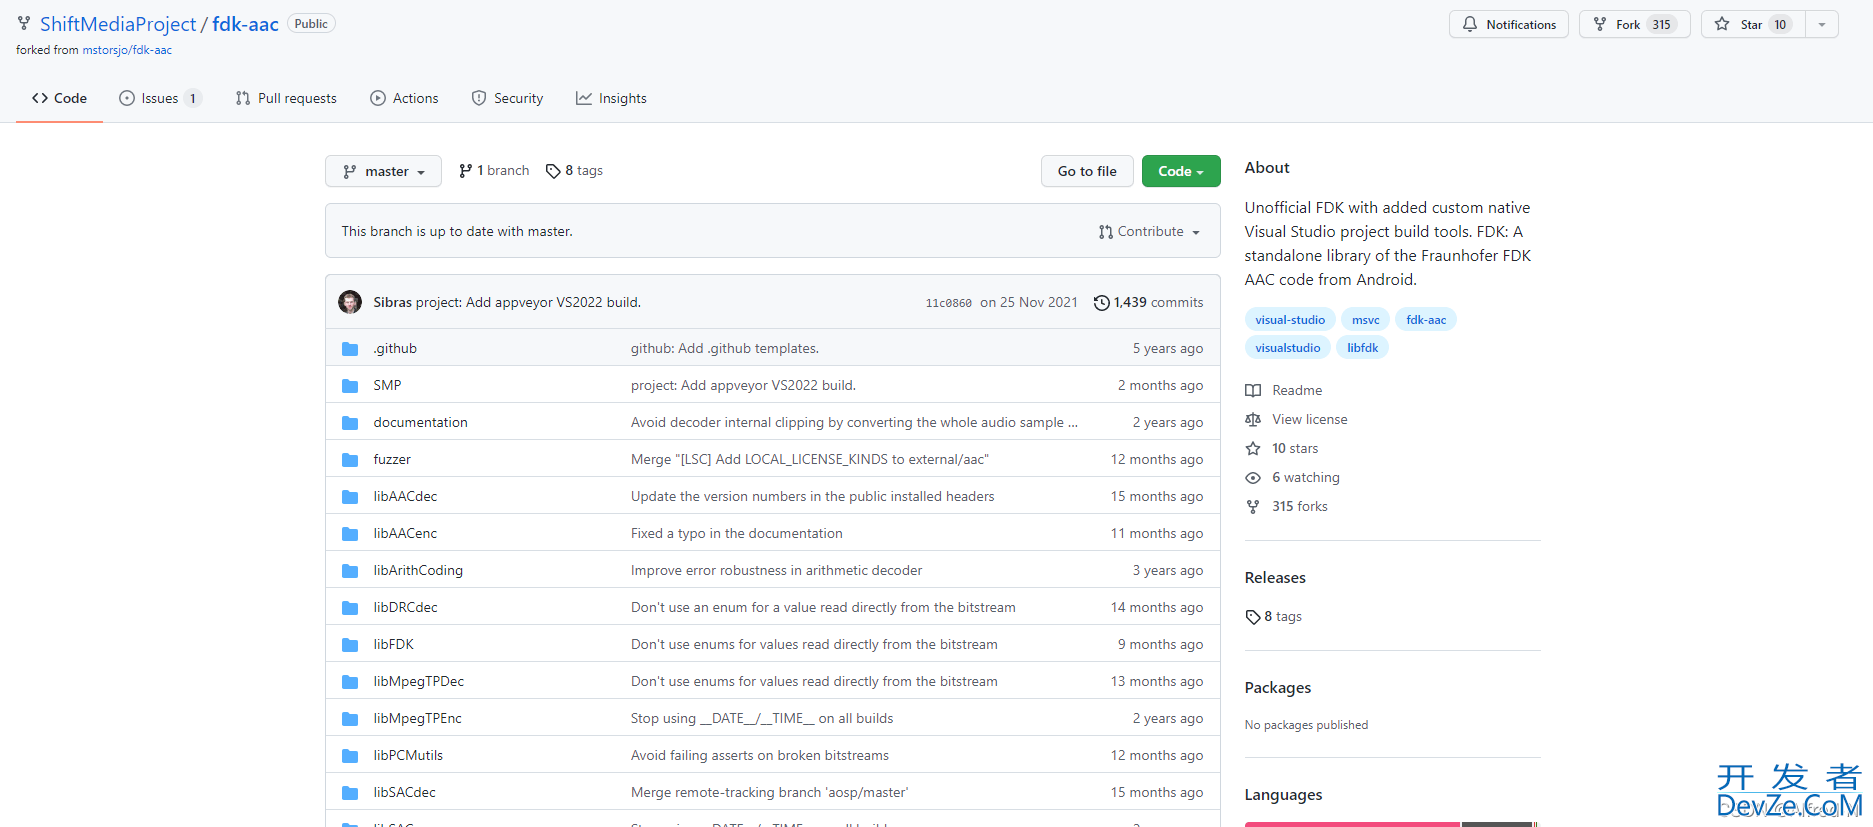Open the documentation folder name
Screen dimensions: 1873x827
421,423
